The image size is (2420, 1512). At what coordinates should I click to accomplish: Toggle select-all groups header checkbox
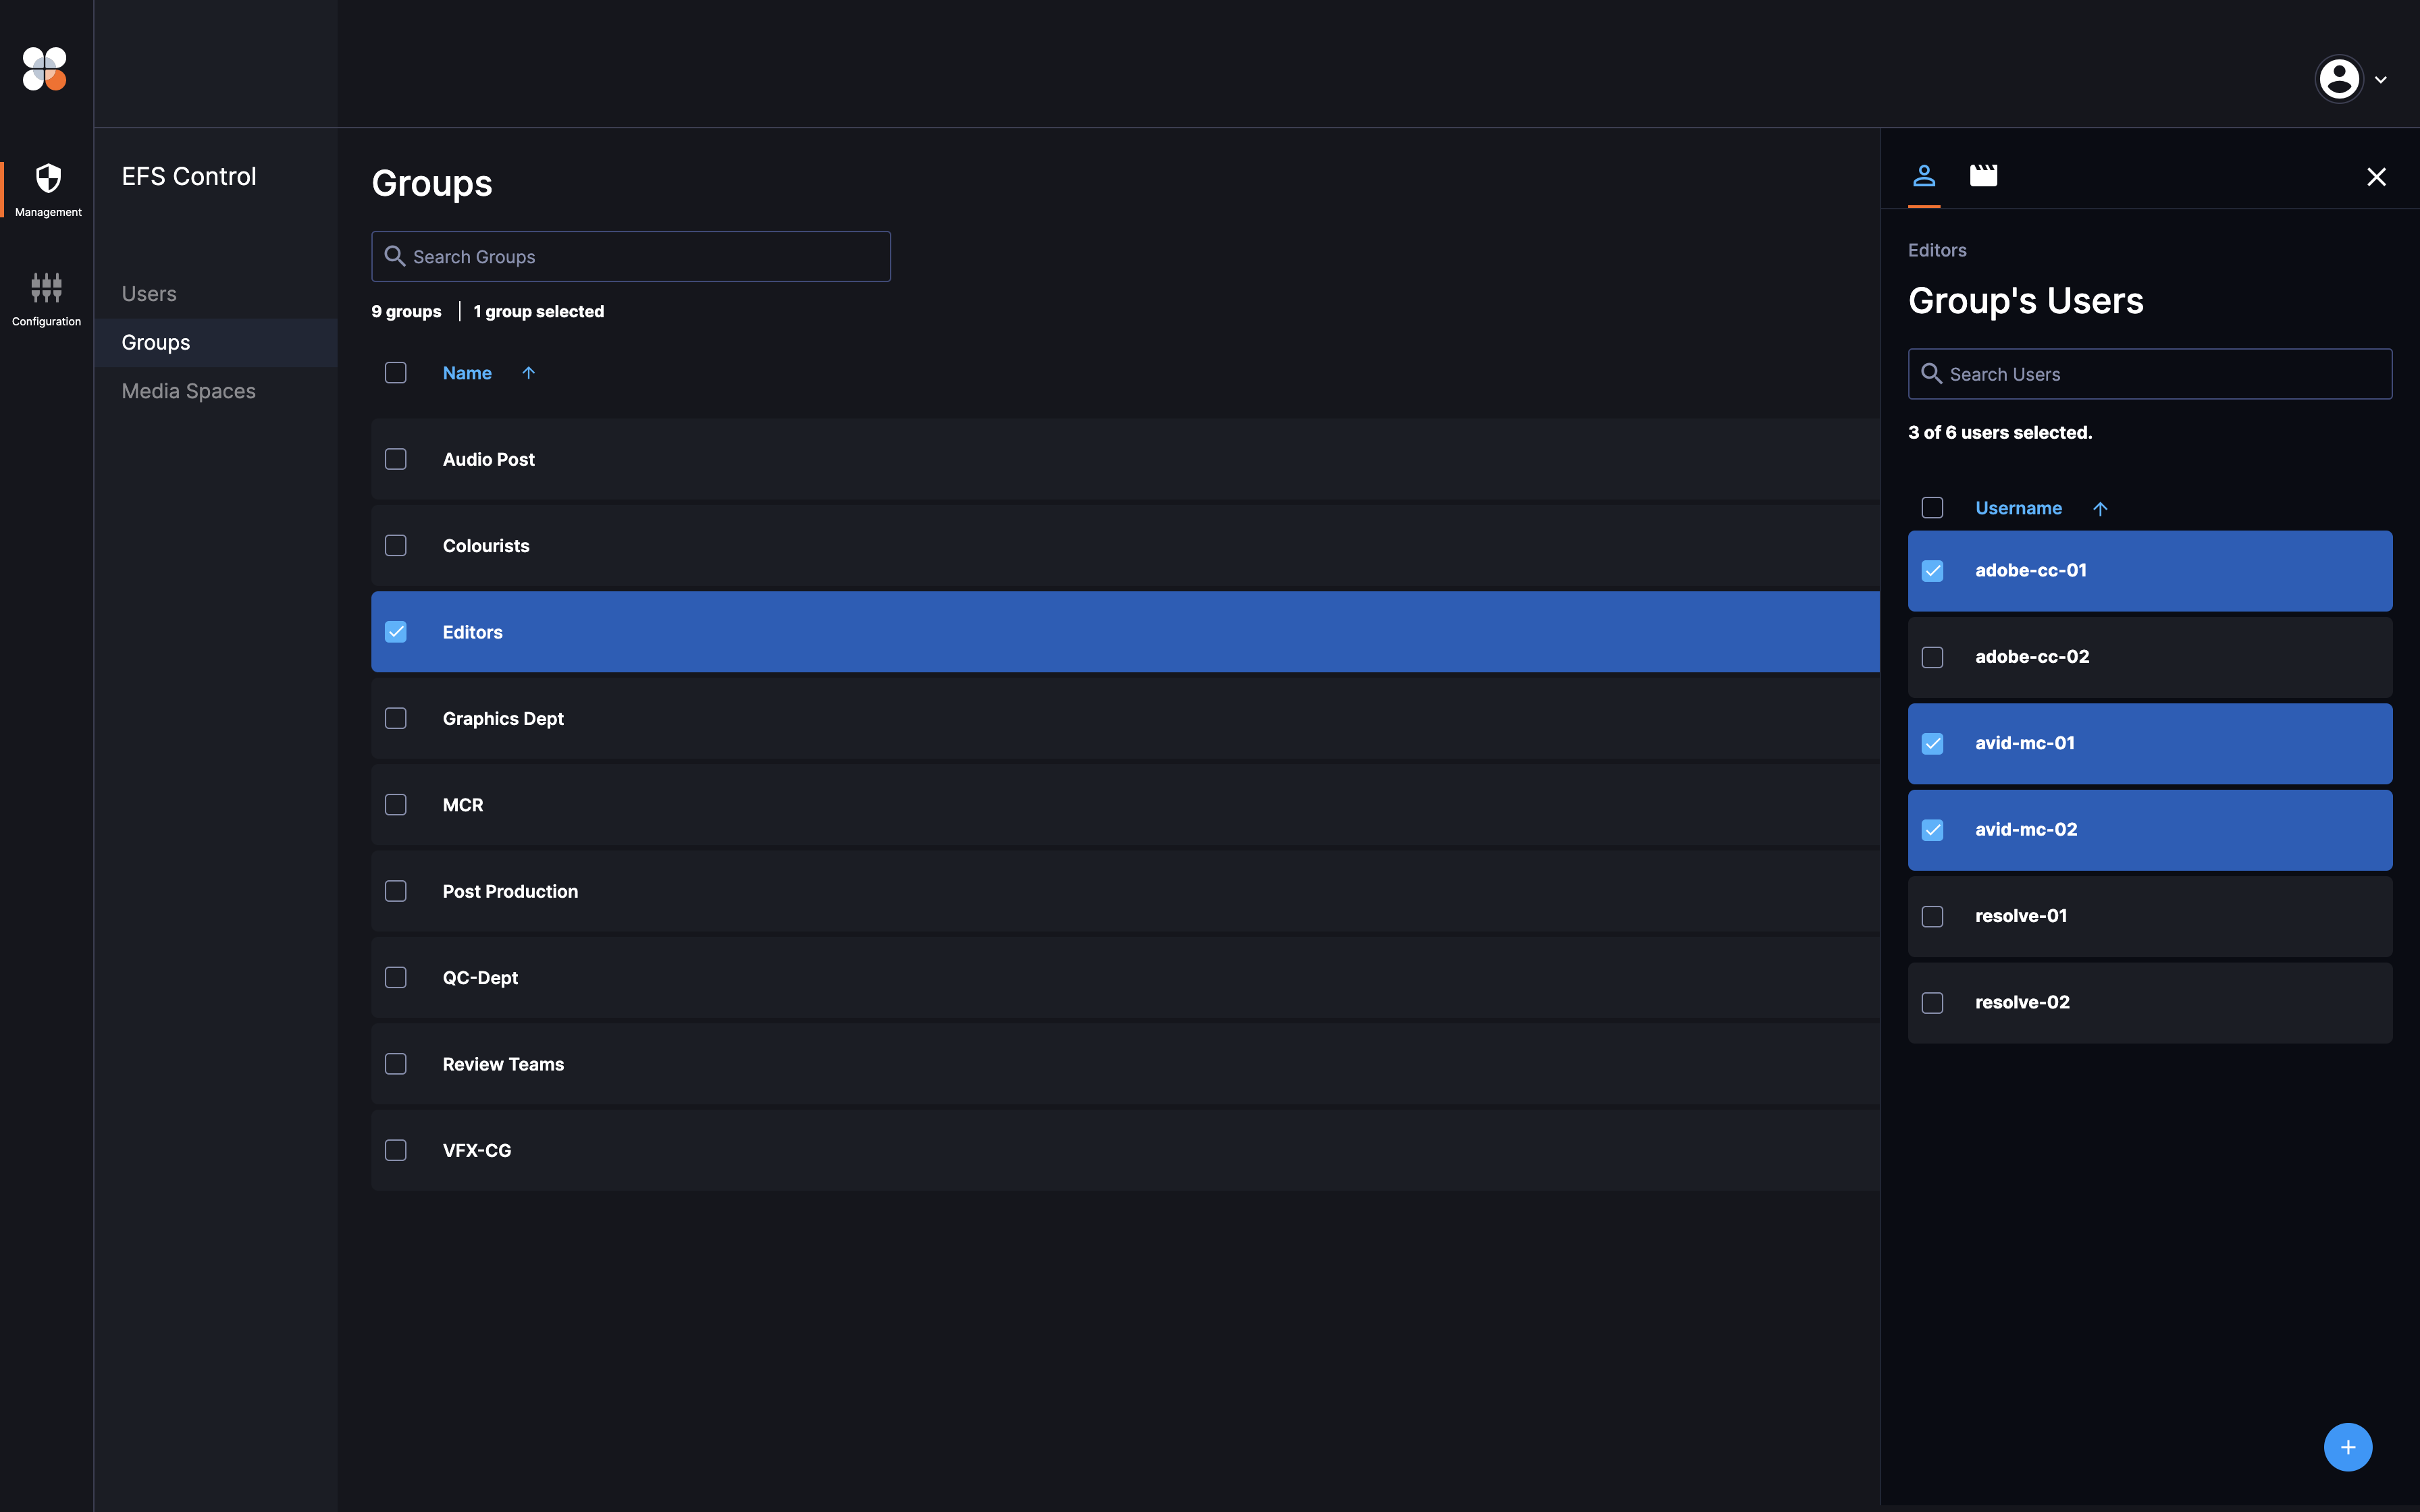[396, 373]
